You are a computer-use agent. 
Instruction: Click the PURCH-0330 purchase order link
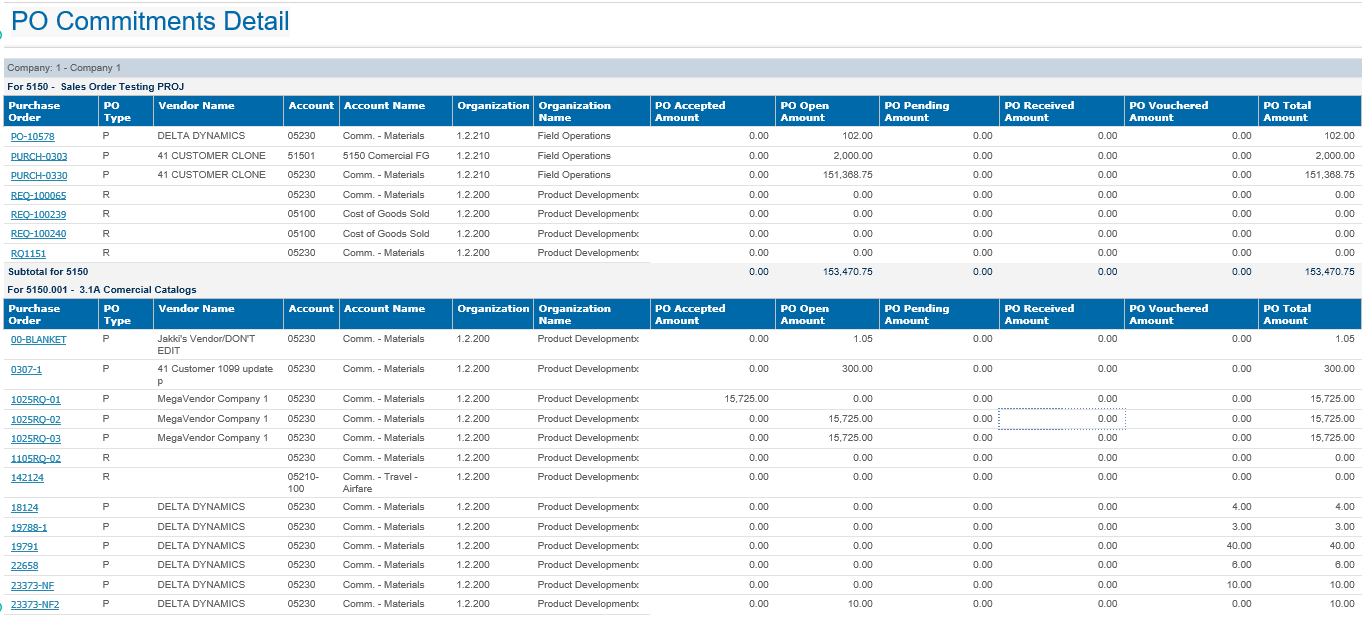[39, 176]
